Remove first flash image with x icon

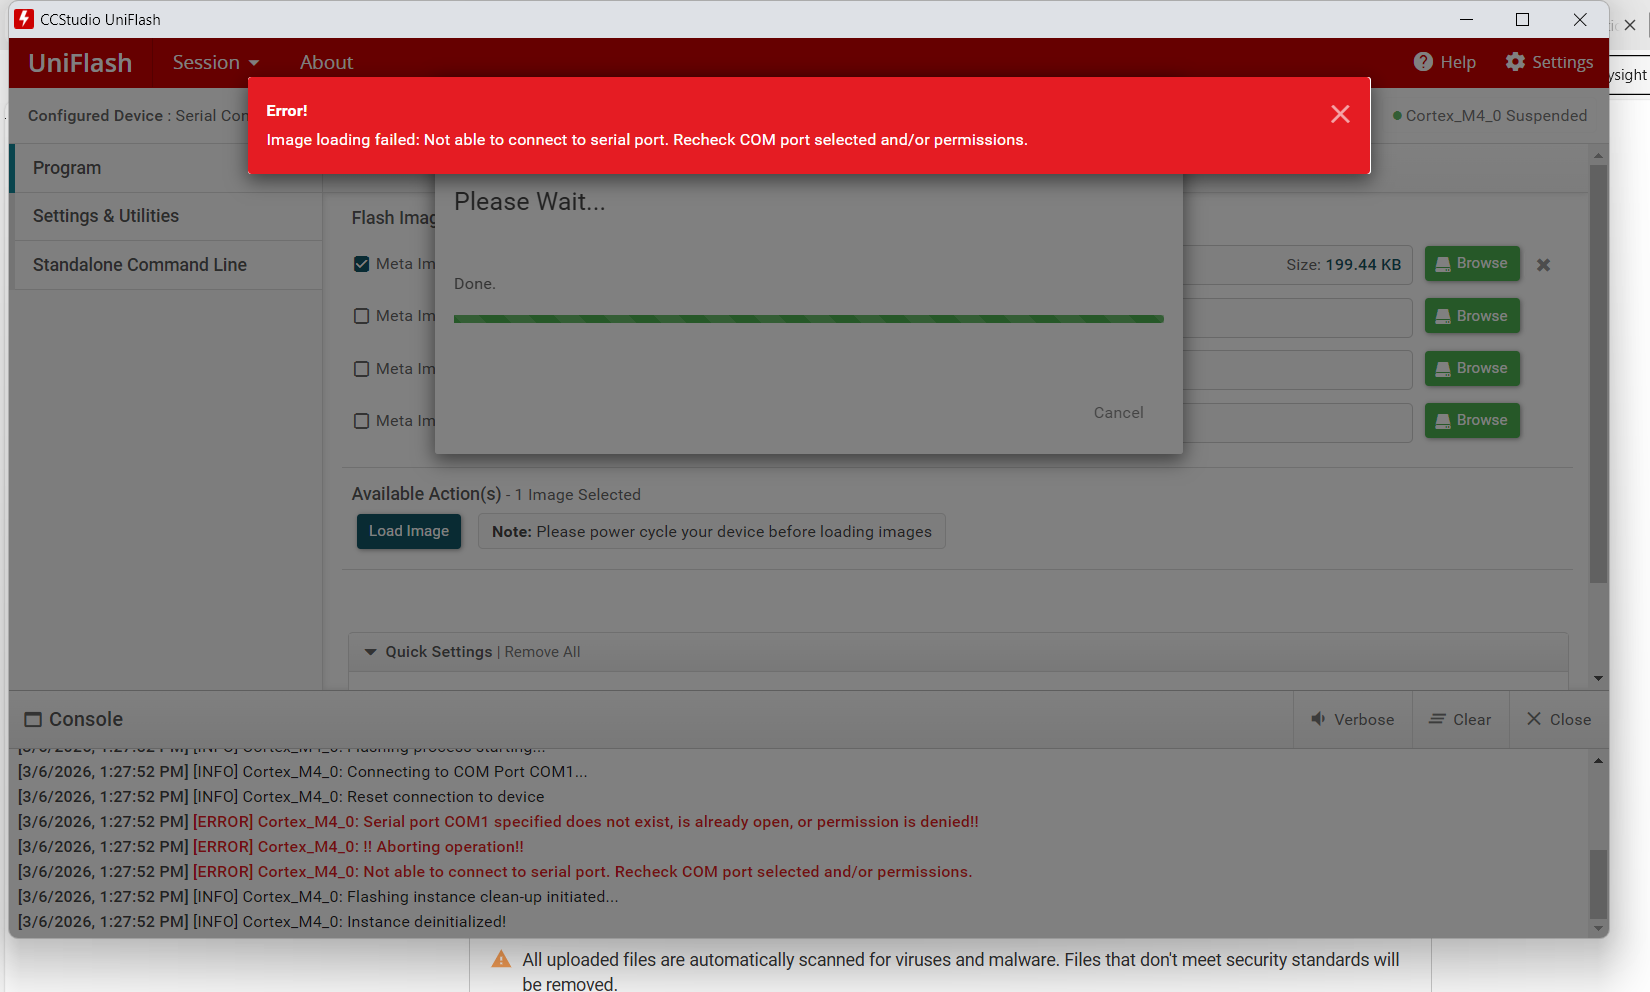click(x=1543, y=265)
